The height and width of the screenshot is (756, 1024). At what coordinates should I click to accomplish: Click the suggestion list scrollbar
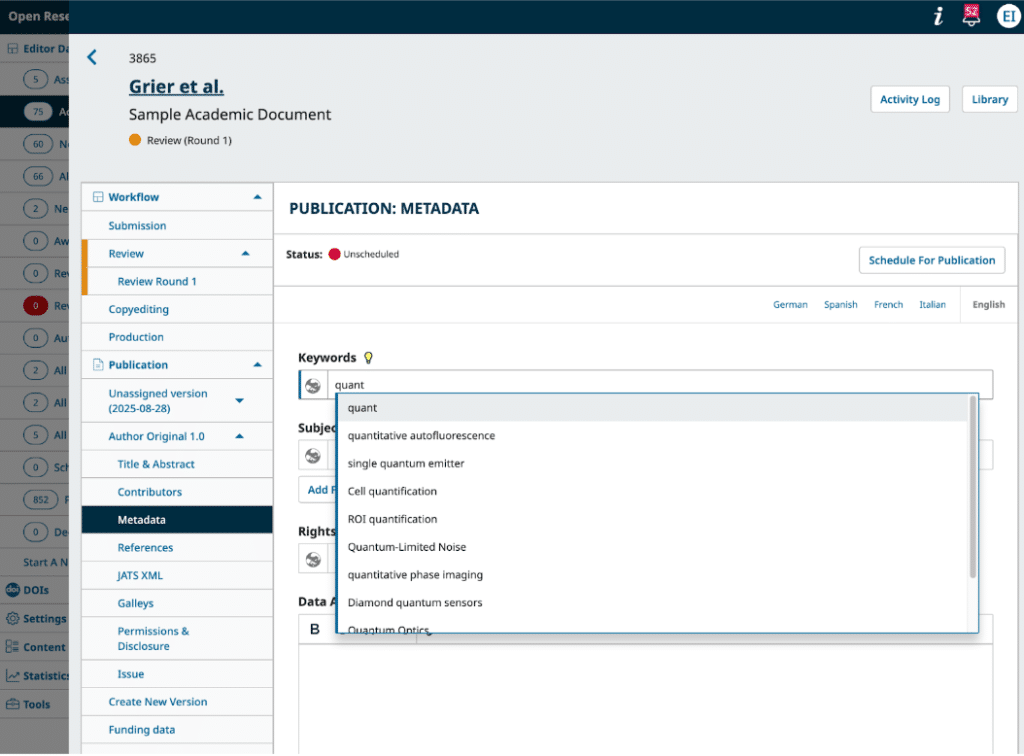pyautogui.click(x=972, y=488)
